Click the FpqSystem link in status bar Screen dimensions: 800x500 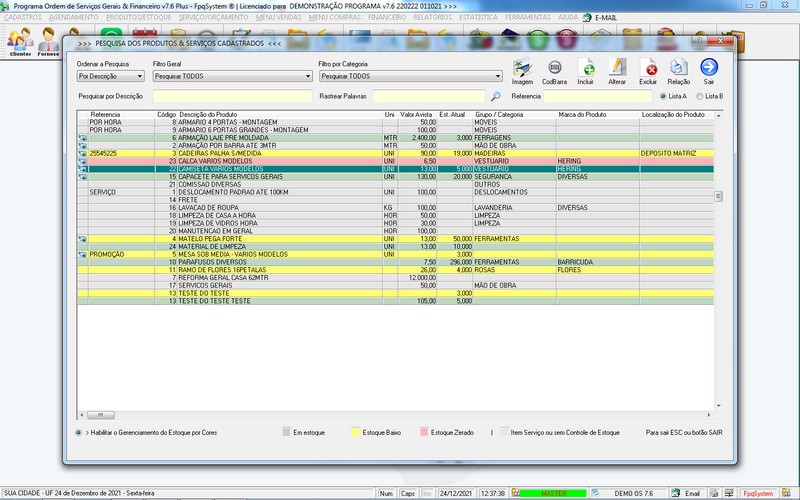757,493
